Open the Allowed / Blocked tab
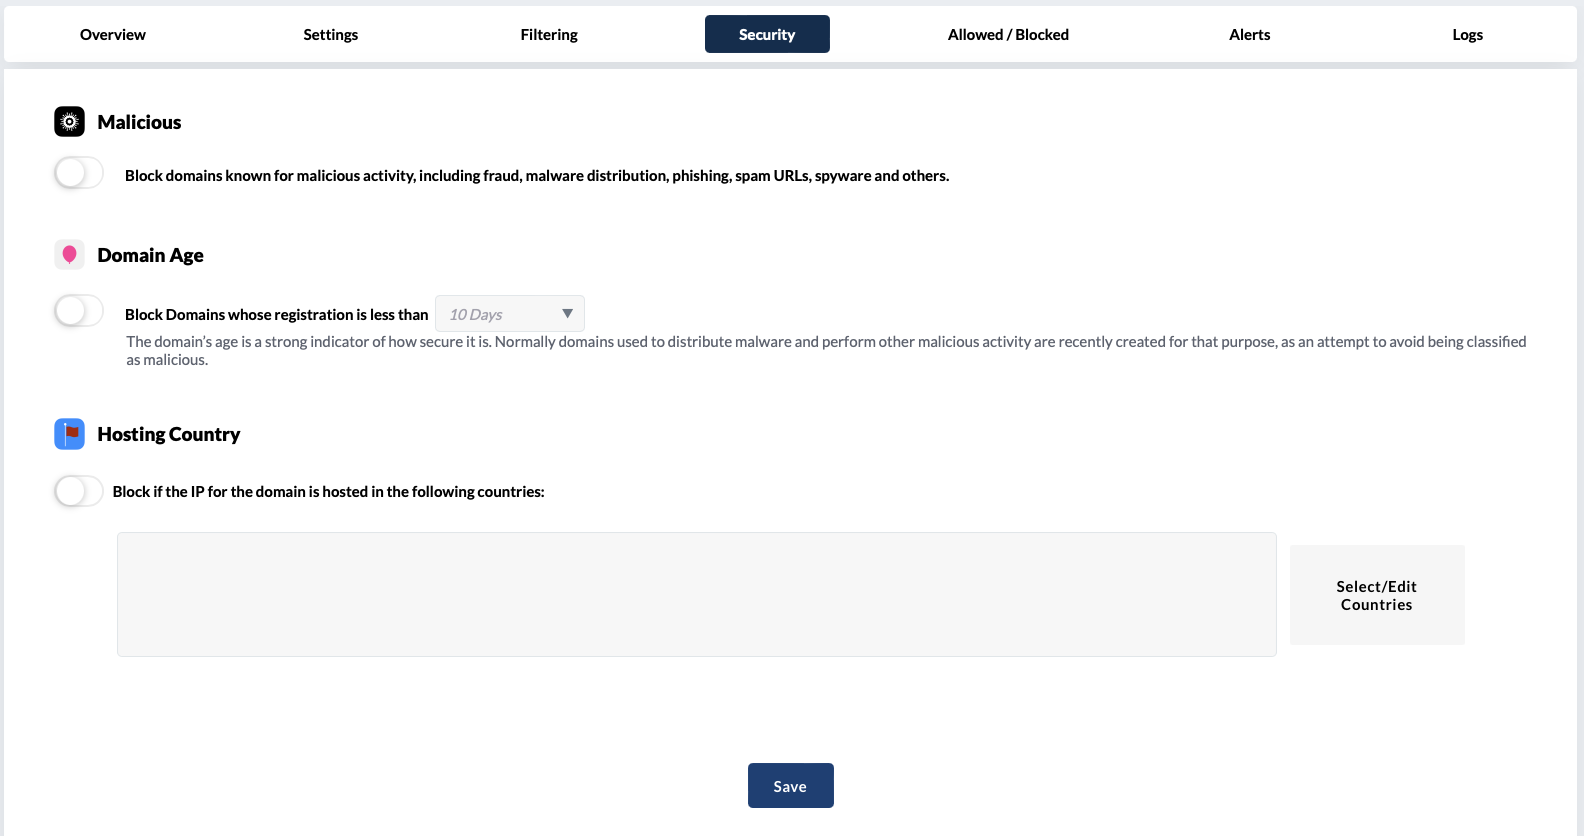 [1008, 35]
